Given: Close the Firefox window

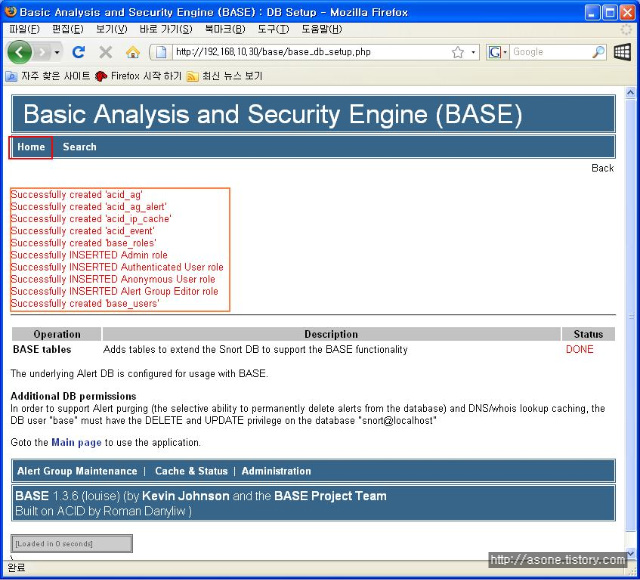Looking at the screenshot, I should [627, 12].
